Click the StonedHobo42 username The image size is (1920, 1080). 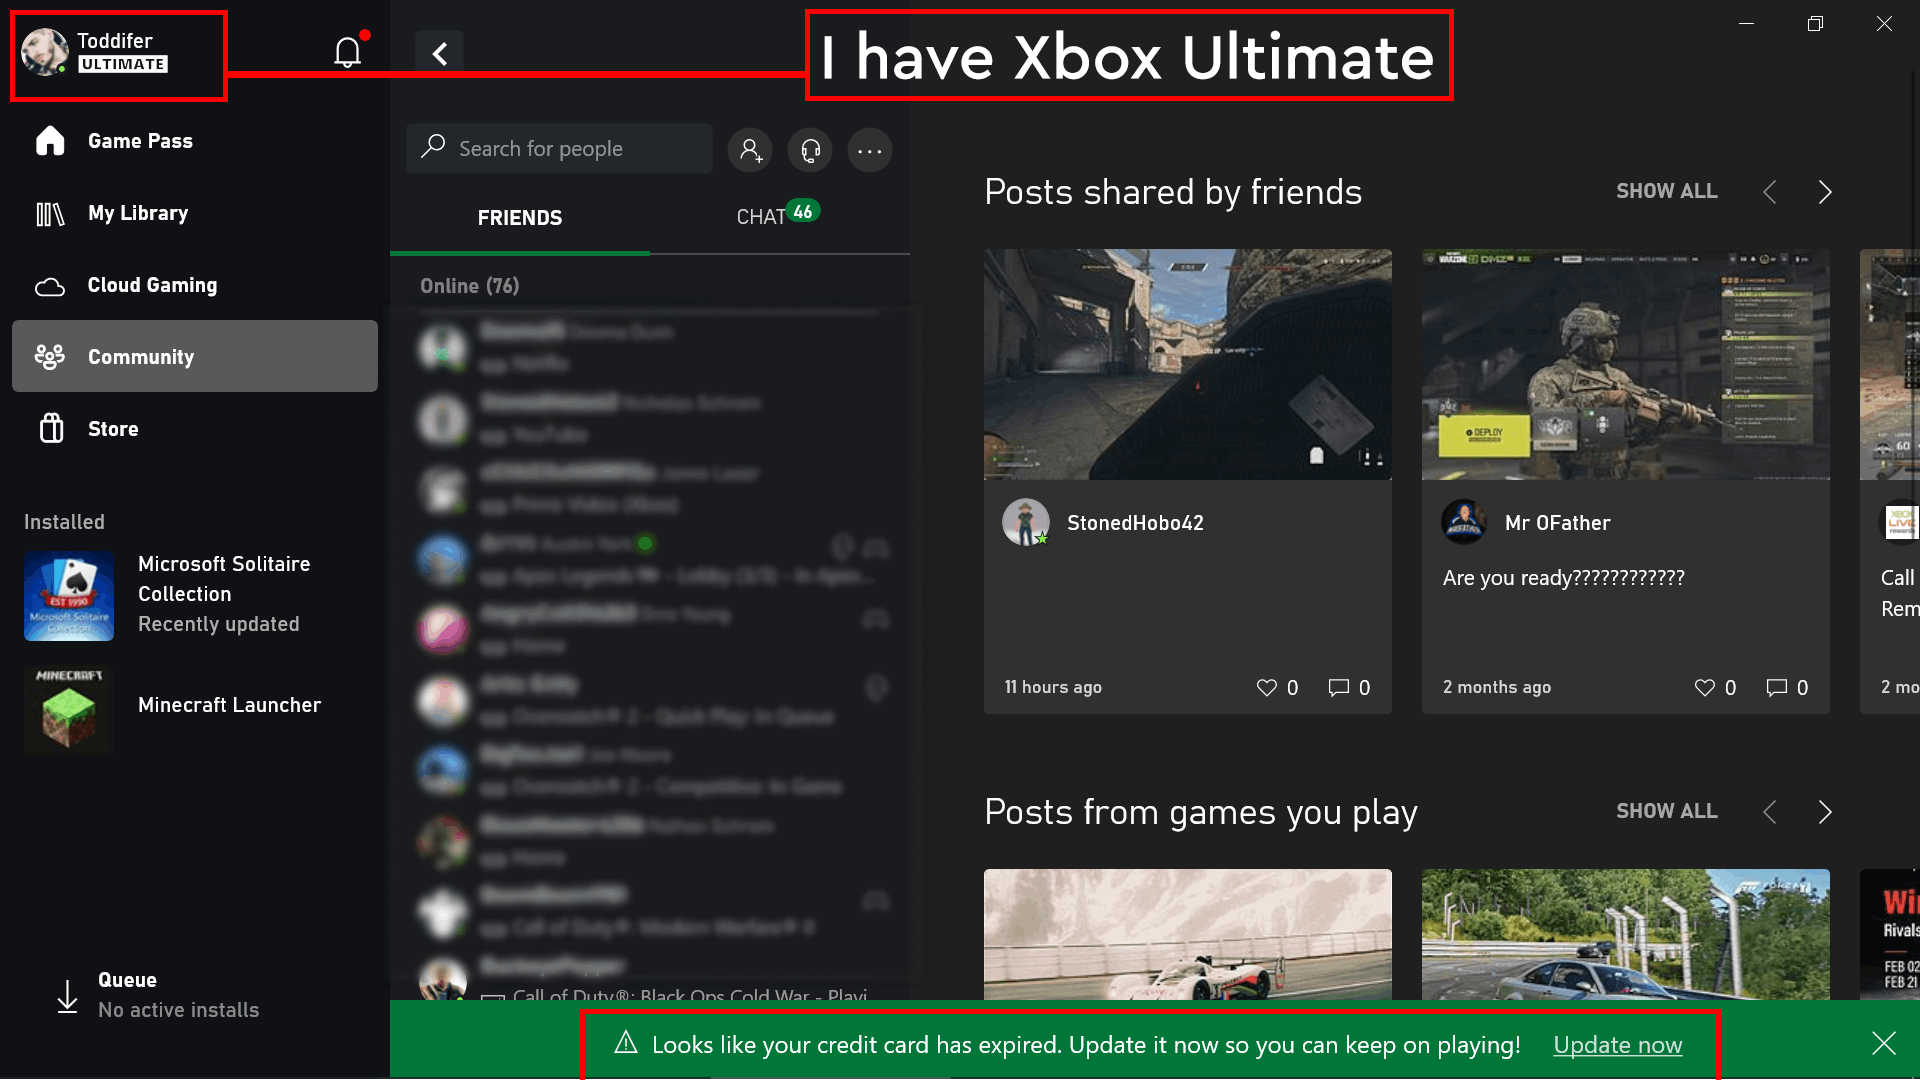pyautogui.click(x=1135, y=523)
